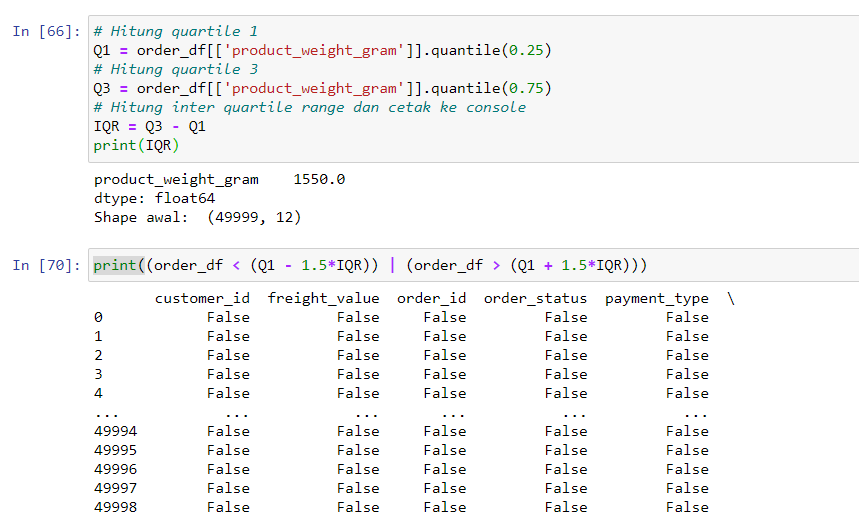
Task: Click the freight_value column header
Action: coord(323,299)
